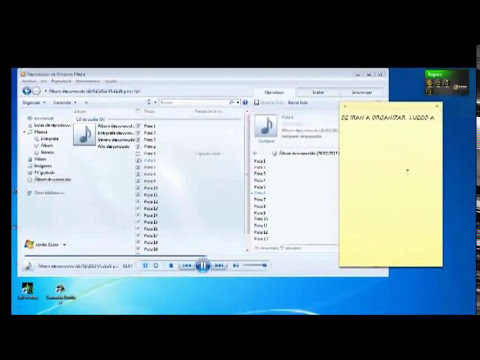Select the Álbum desconocido disc in navigation pane
Screen dimensions: 480x360
pos(49,179)
